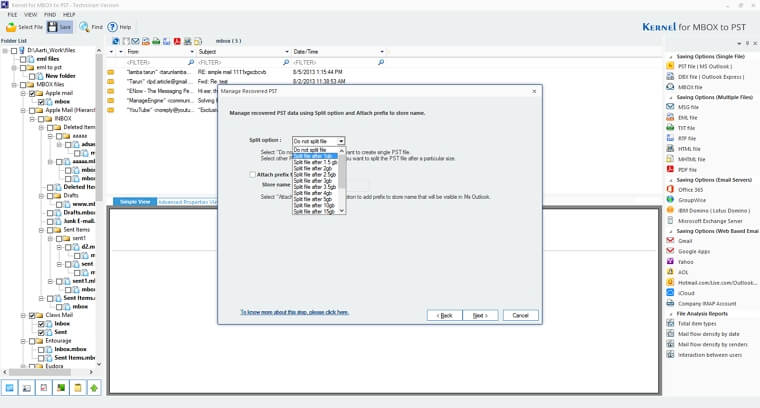Choose EML file saving option
The image size is (760, 408).
687,118
